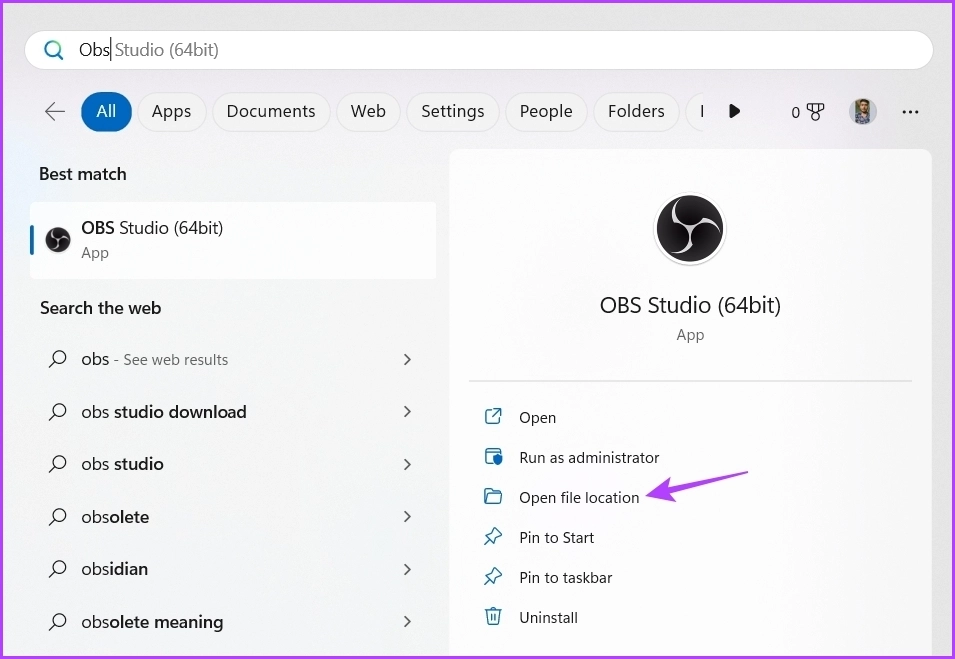The image size is (955, 659).
Task: Click the back arrow icon
Action: 55,111
